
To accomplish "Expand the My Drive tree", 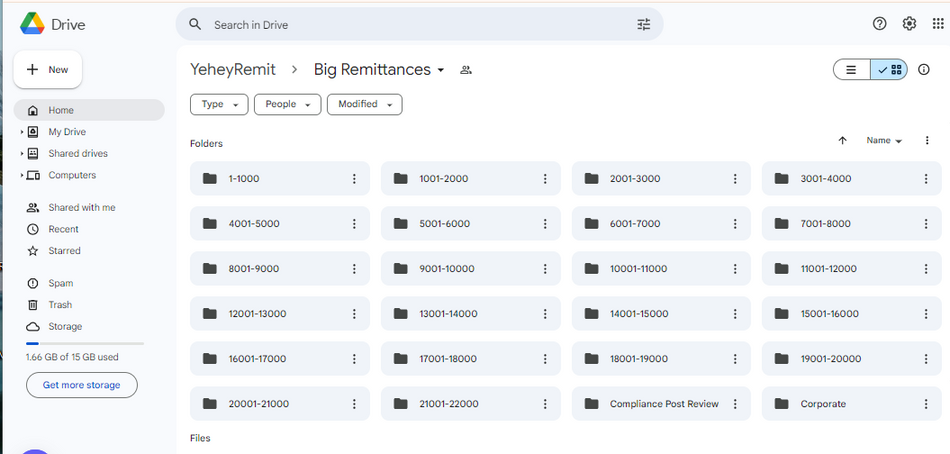I will tap(22, 132).
